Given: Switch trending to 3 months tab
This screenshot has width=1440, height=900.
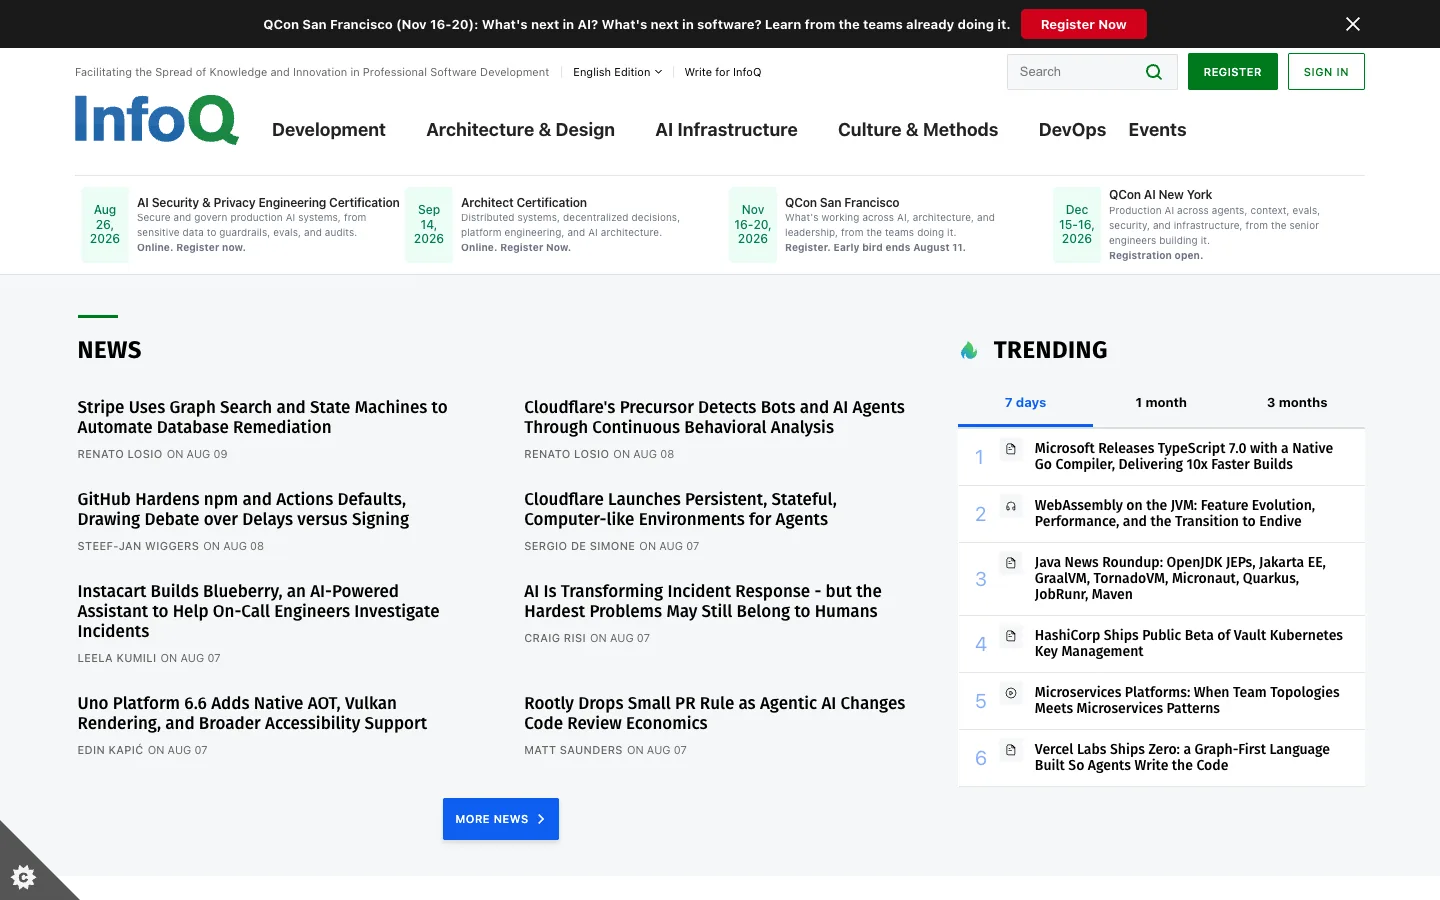Looking at the screenshot, I should [1297, 403].
